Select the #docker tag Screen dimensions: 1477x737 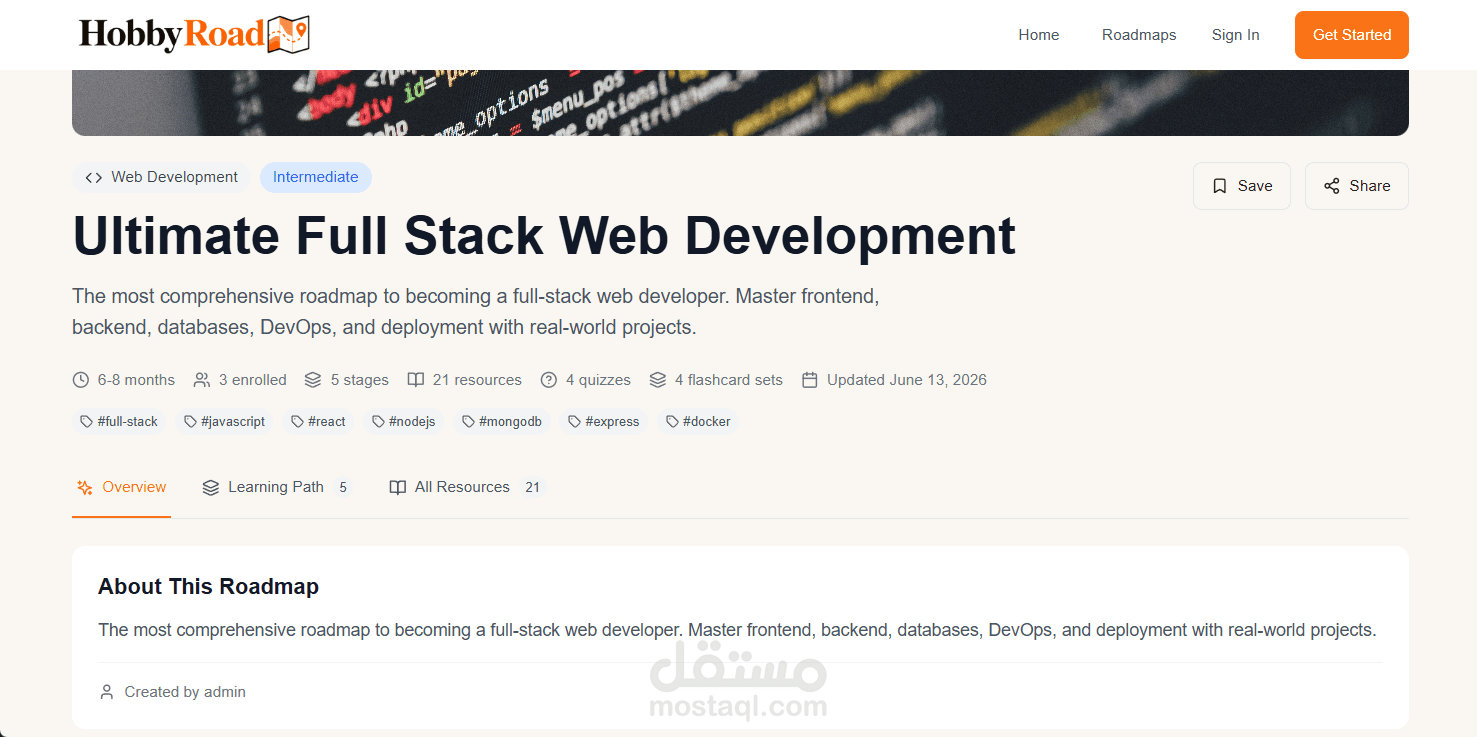click(x=699, y=422)
